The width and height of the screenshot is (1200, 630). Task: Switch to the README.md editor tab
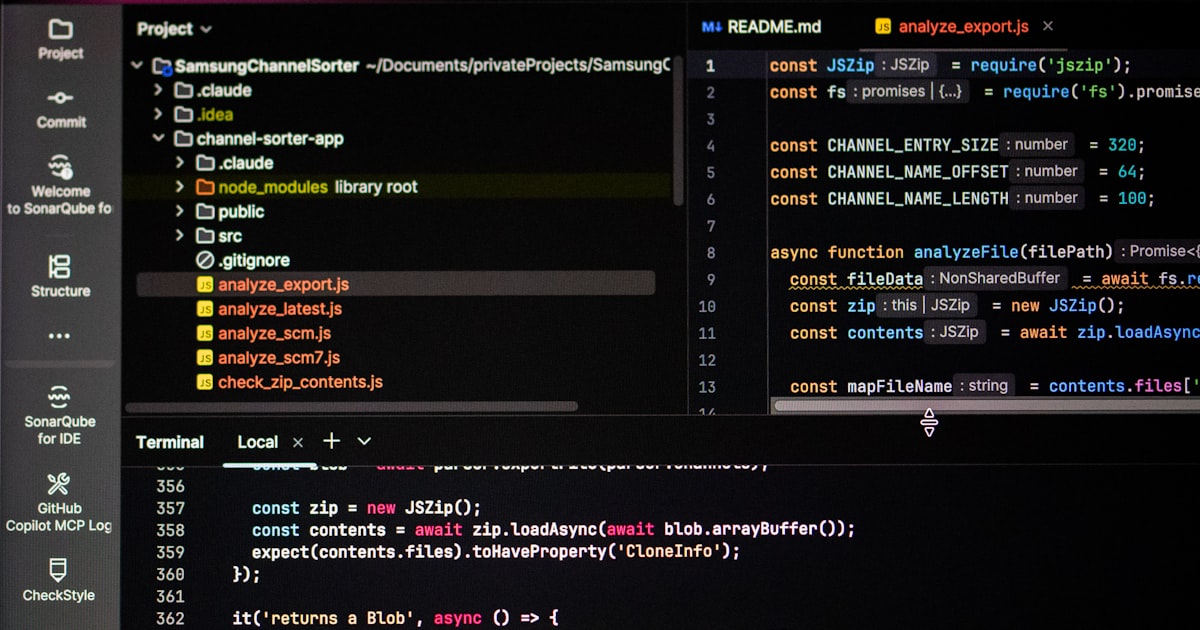(x=761, y=27)
